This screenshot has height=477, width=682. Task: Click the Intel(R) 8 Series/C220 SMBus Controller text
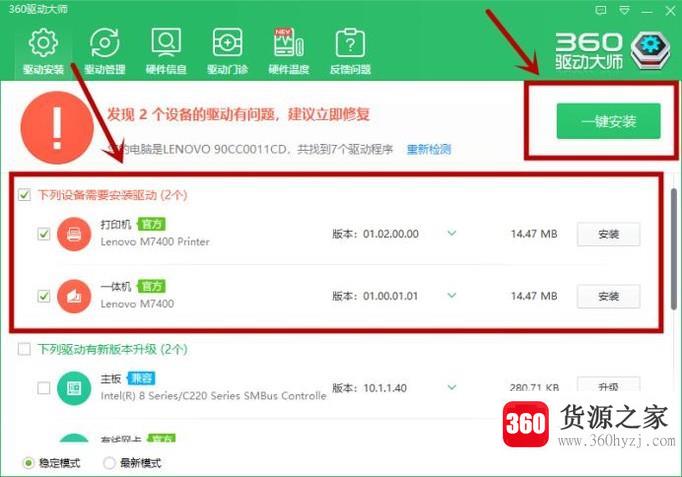pos(213,396)
